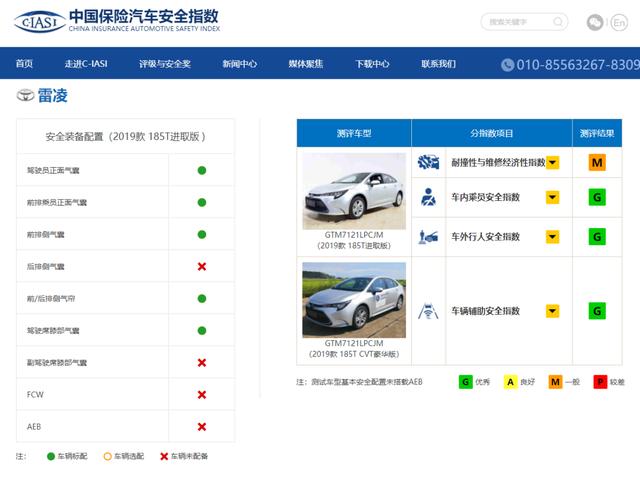Click the 车外行人安全指数 label

pyautogui.click(x=485, y=237)
